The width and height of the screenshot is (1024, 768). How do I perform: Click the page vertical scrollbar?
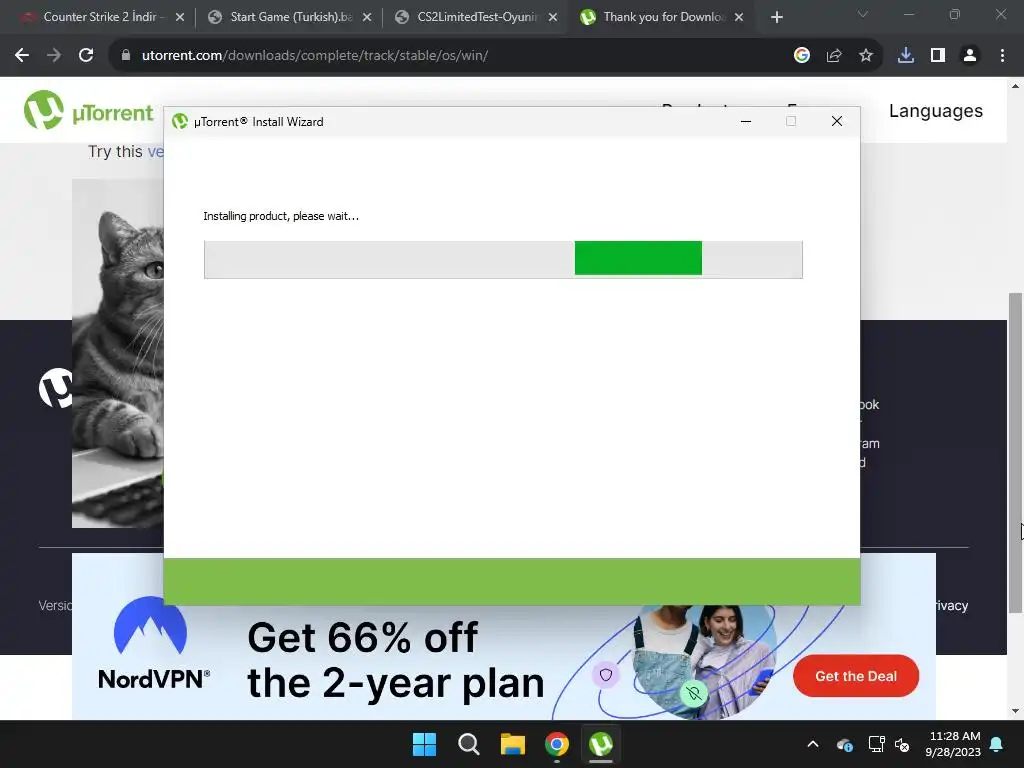tap(1015, 453)
